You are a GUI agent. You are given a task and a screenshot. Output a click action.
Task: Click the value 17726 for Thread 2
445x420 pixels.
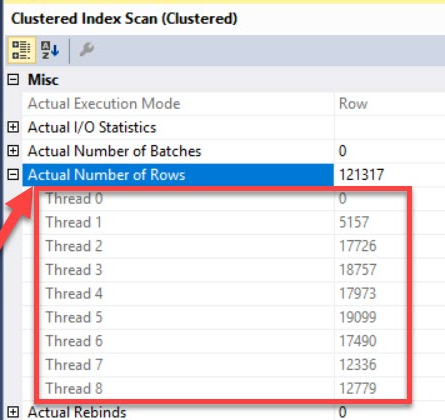[358, 246]
